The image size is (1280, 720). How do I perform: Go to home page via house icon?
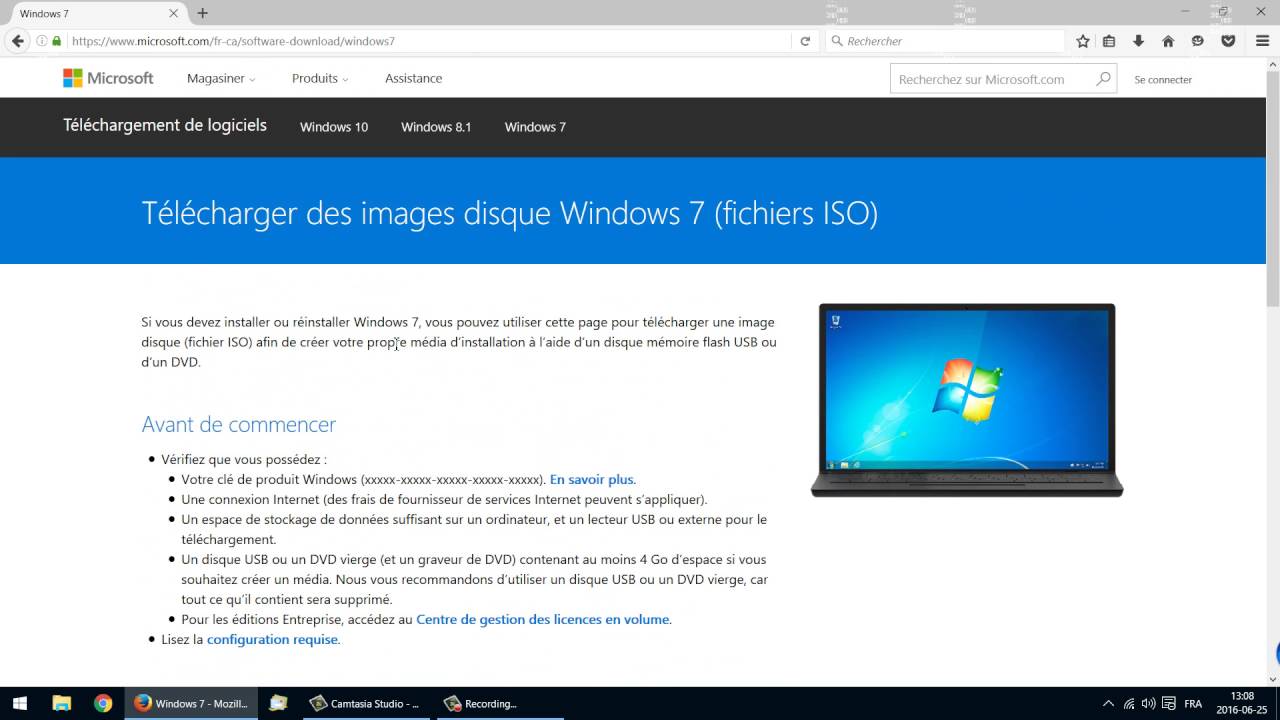[1168, 41]
